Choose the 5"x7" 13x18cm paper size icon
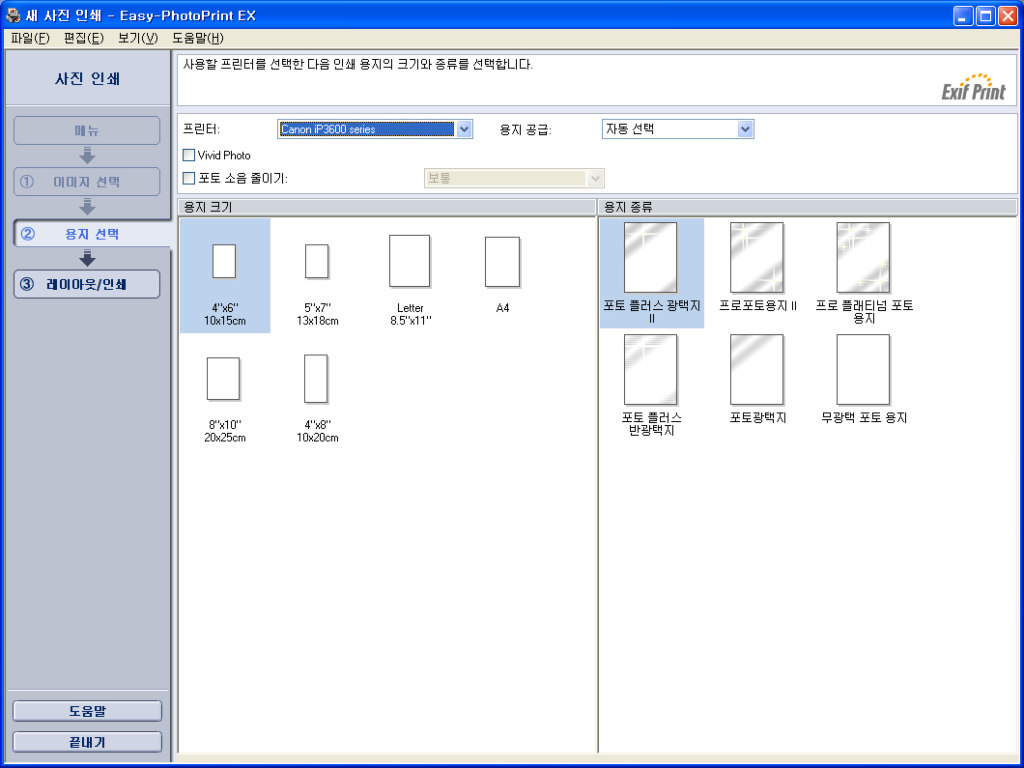Screen dimensions: 1024x768 (x=317, y=261)
